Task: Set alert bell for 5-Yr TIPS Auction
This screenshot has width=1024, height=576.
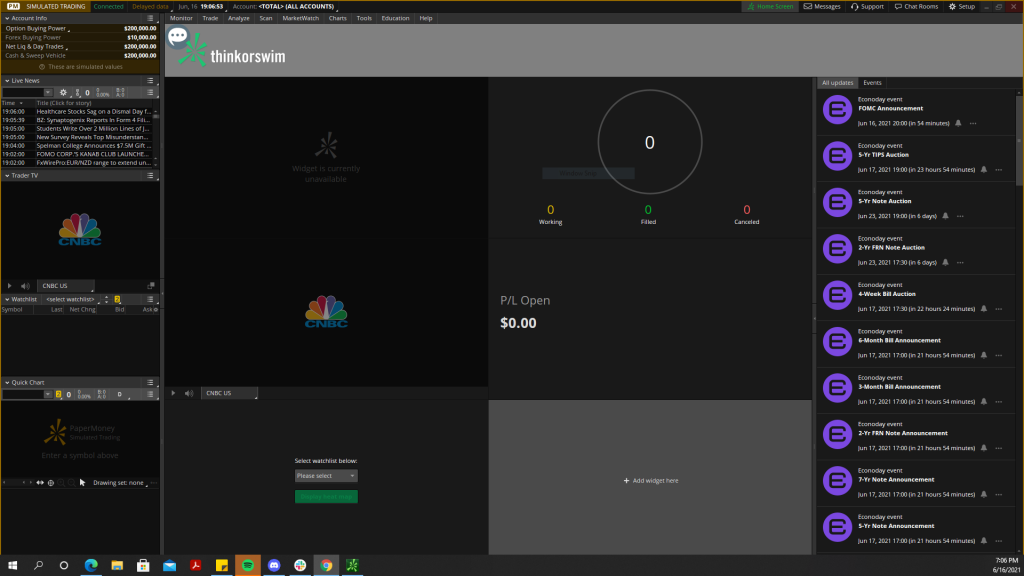Action: [984, 170]
